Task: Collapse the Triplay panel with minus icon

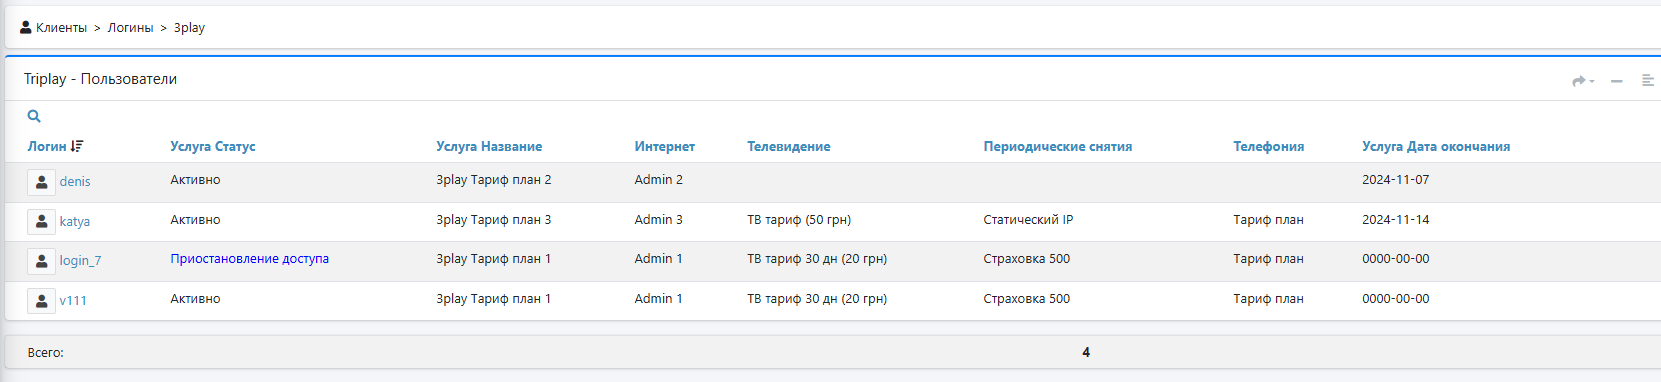Action: [x=1616, y=81]
